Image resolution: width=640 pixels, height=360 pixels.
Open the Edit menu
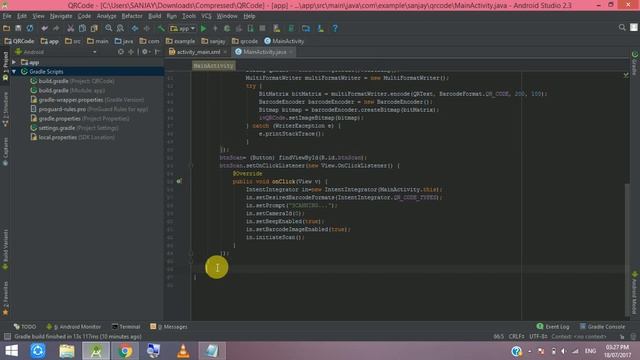[22, 16]
